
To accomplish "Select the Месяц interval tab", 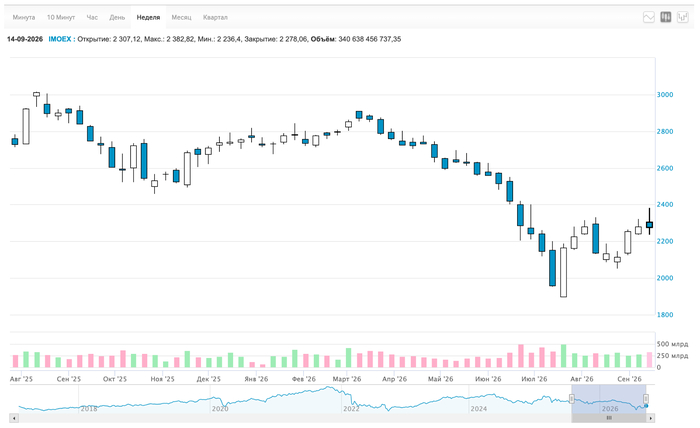I will click(x=181, y=17).
